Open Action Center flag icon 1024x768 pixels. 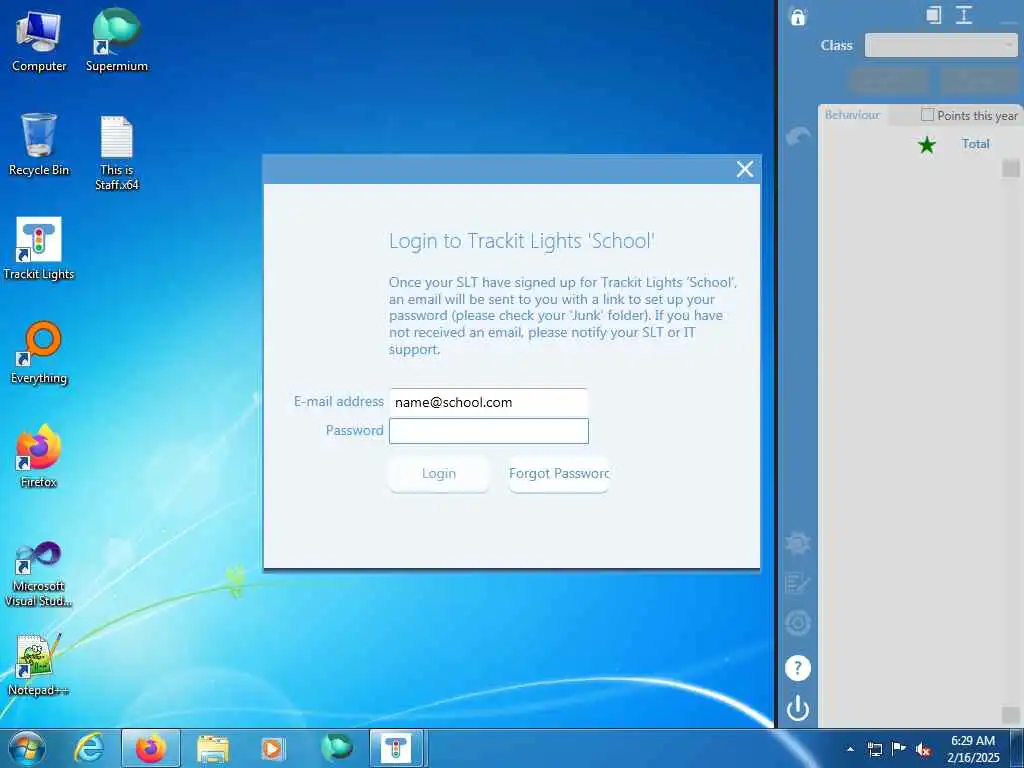[899, 749]
